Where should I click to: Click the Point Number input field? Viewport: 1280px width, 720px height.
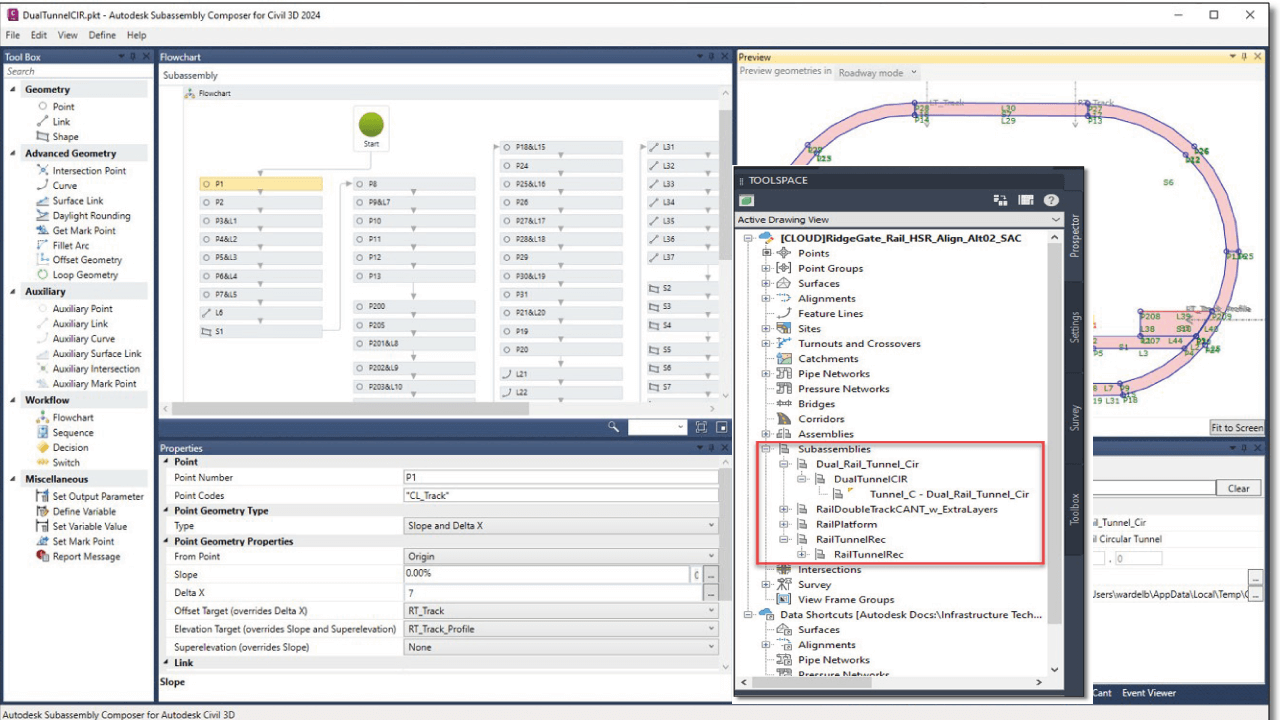561,478
